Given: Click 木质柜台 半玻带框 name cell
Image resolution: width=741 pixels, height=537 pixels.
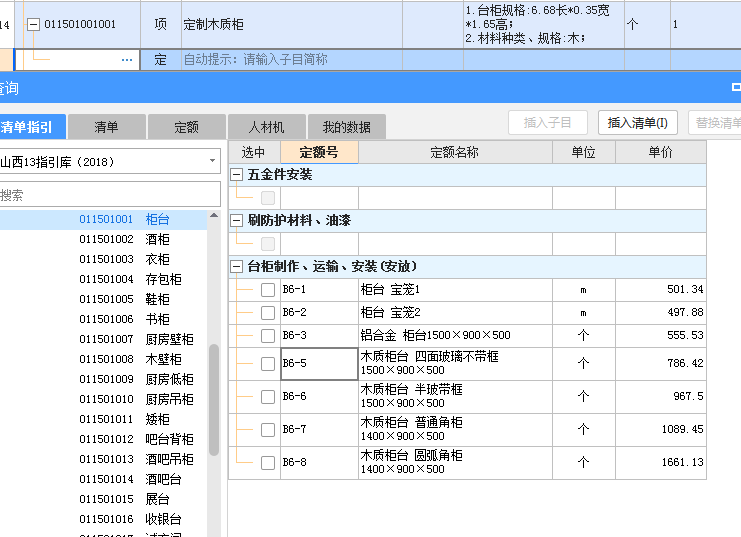Looking at the screenshot, I should [455, 397].
